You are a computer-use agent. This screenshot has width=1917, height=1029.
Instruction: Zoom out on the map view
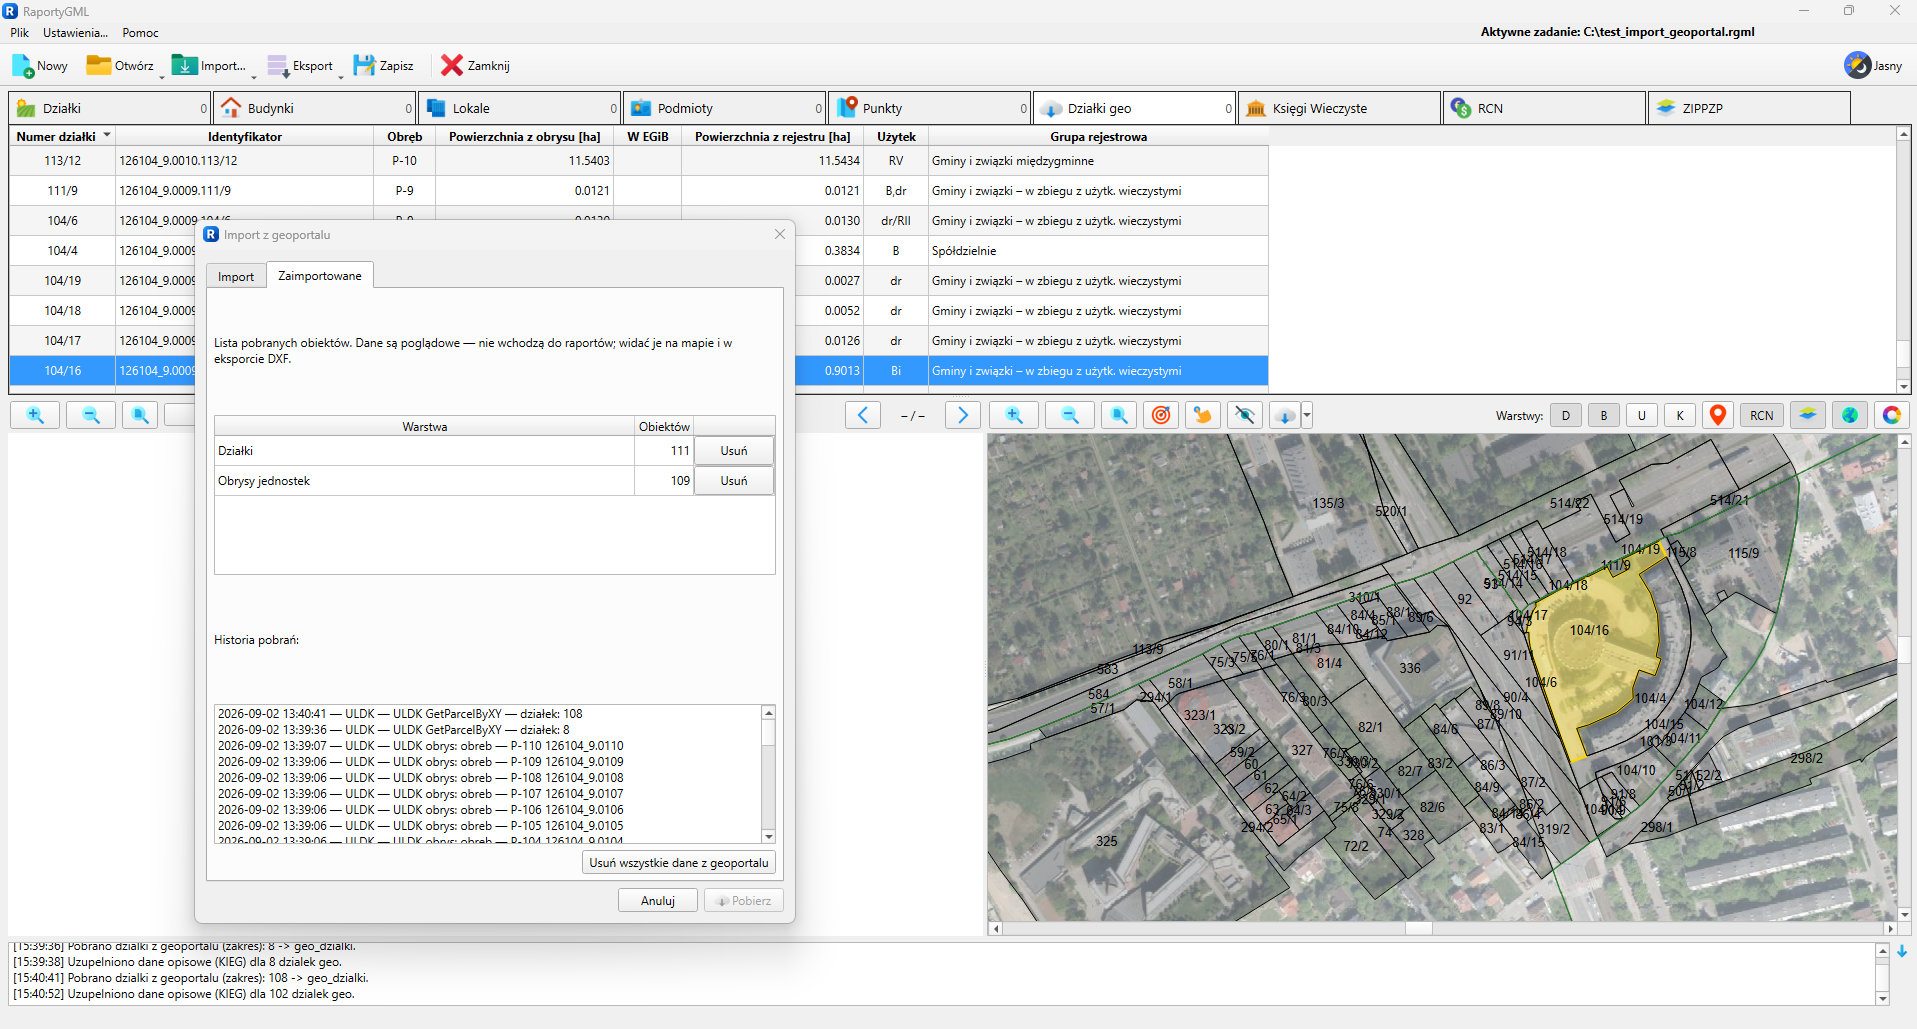1070,415
